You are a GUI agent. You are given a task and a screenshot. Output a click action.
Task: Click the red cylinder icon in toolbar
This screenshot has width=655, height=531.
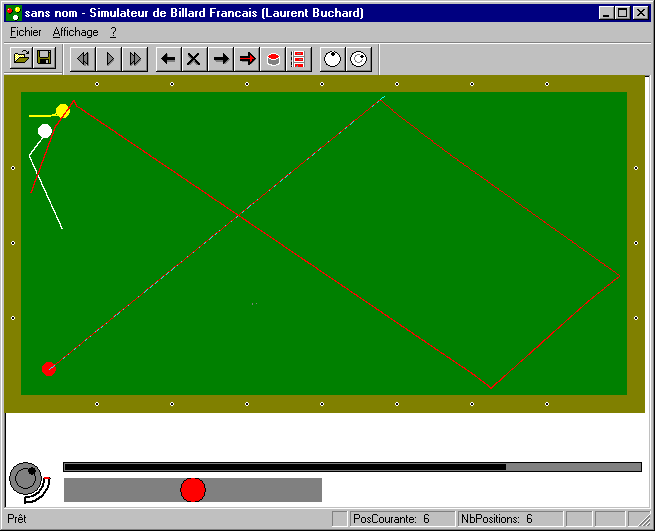272,59
